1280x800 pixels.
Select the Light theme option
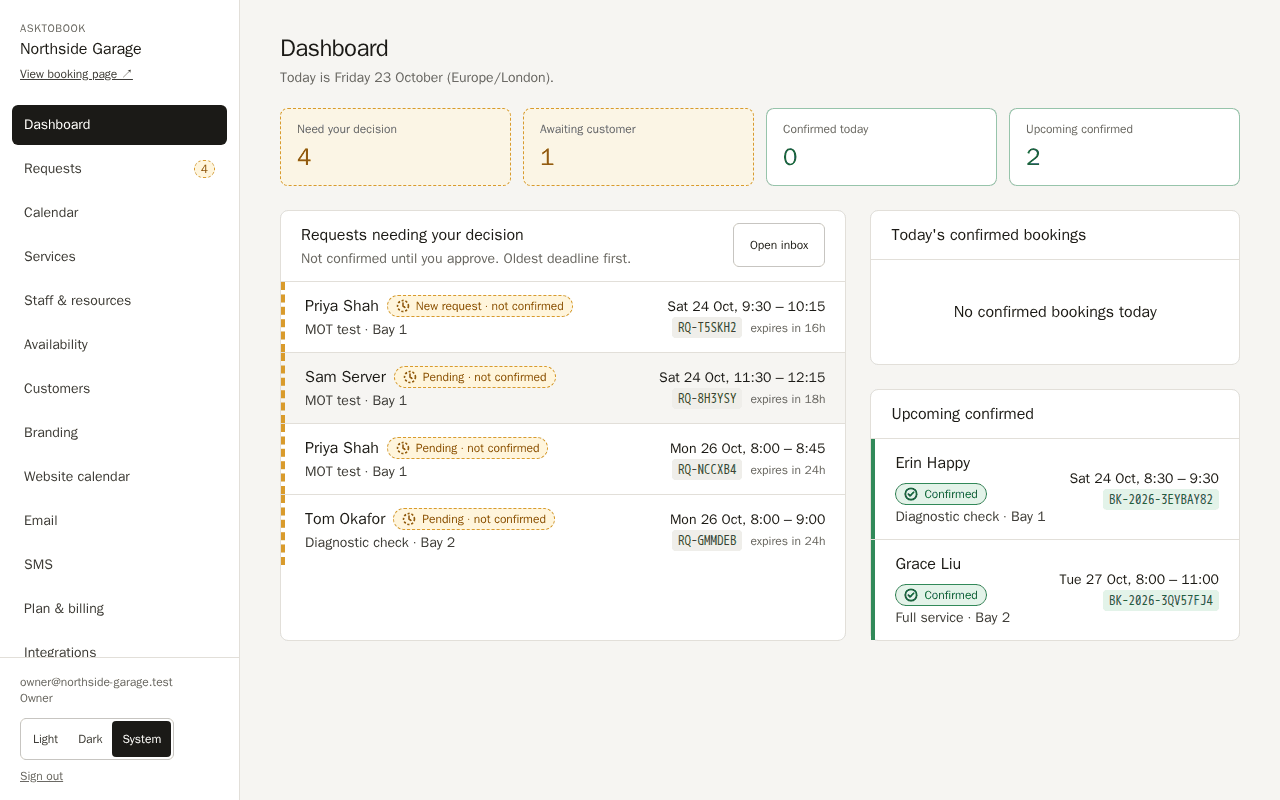pyautogui.click(x=45, y=739)
